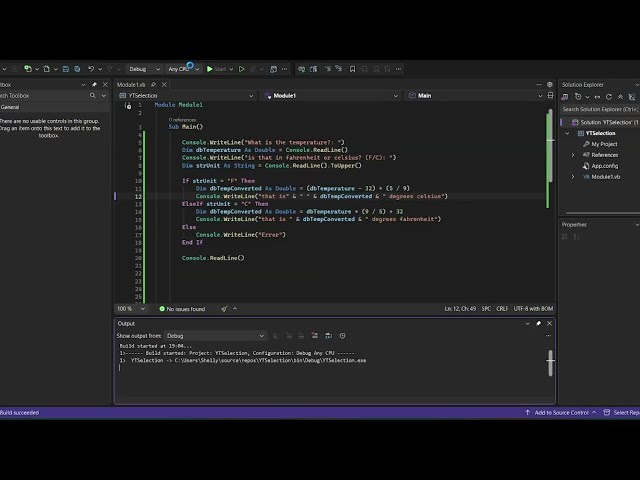
Task: Click the editor settings gear icon
Action: pyautogui.click(x=550, y=84)
